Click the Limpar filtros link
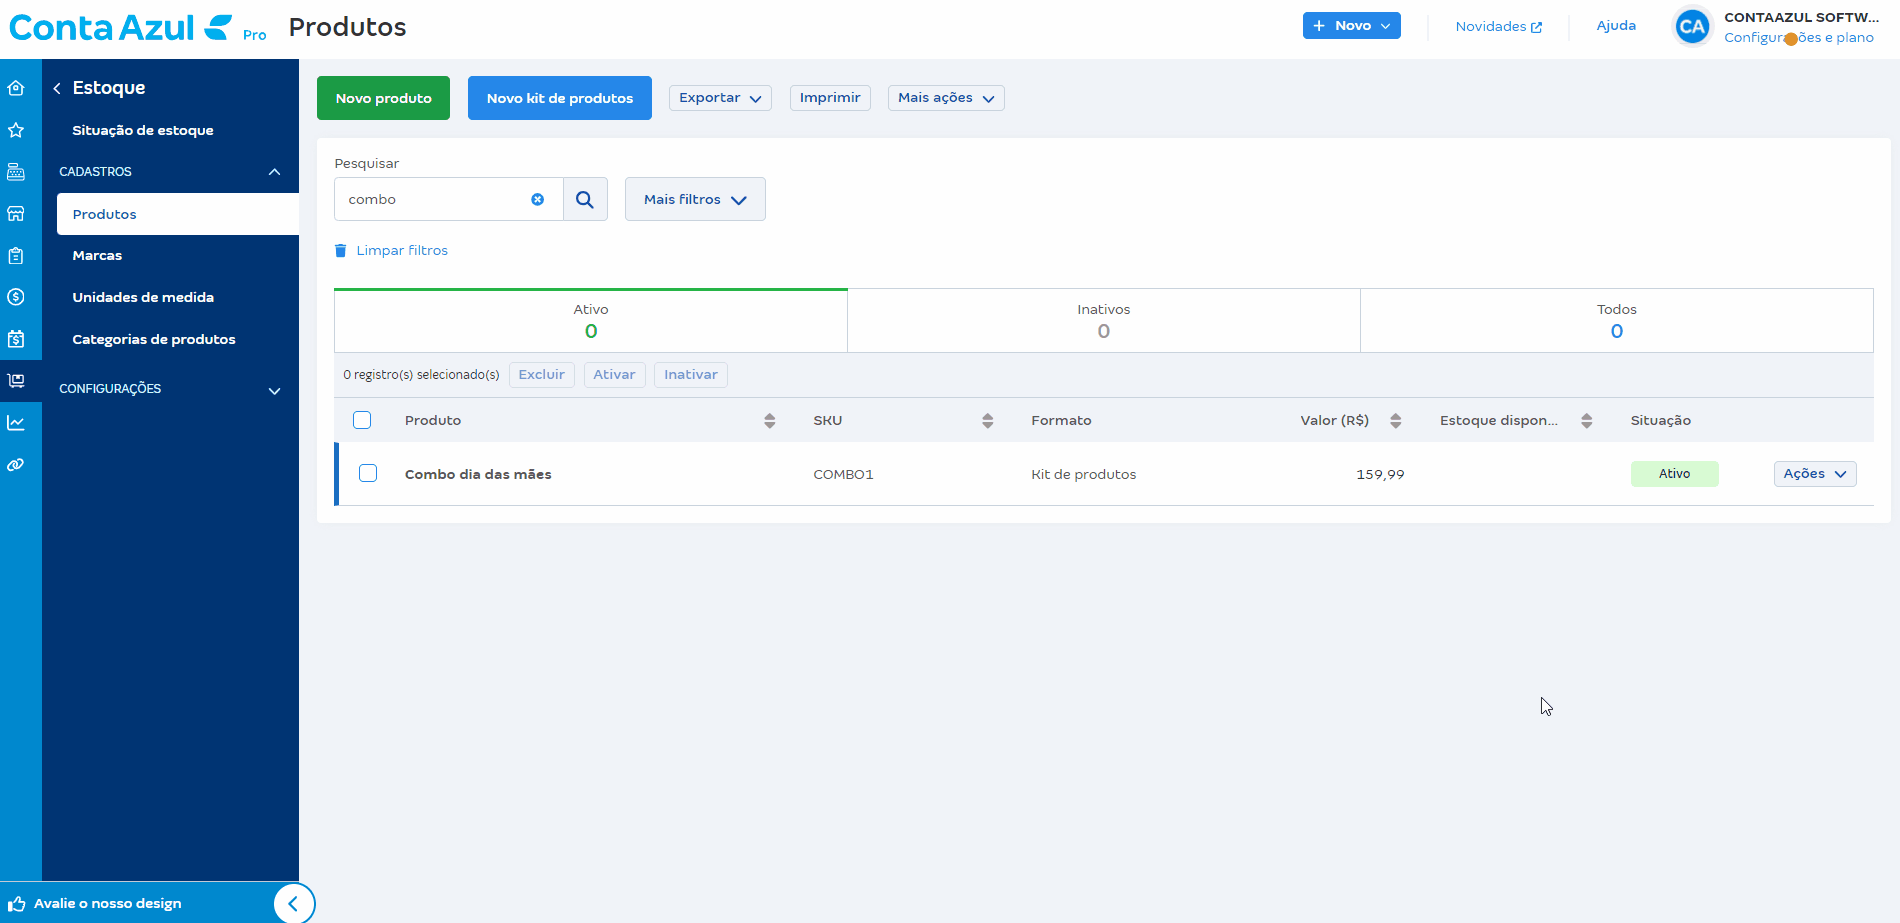Screen dimensions: 1900x923 pos(402,251)
